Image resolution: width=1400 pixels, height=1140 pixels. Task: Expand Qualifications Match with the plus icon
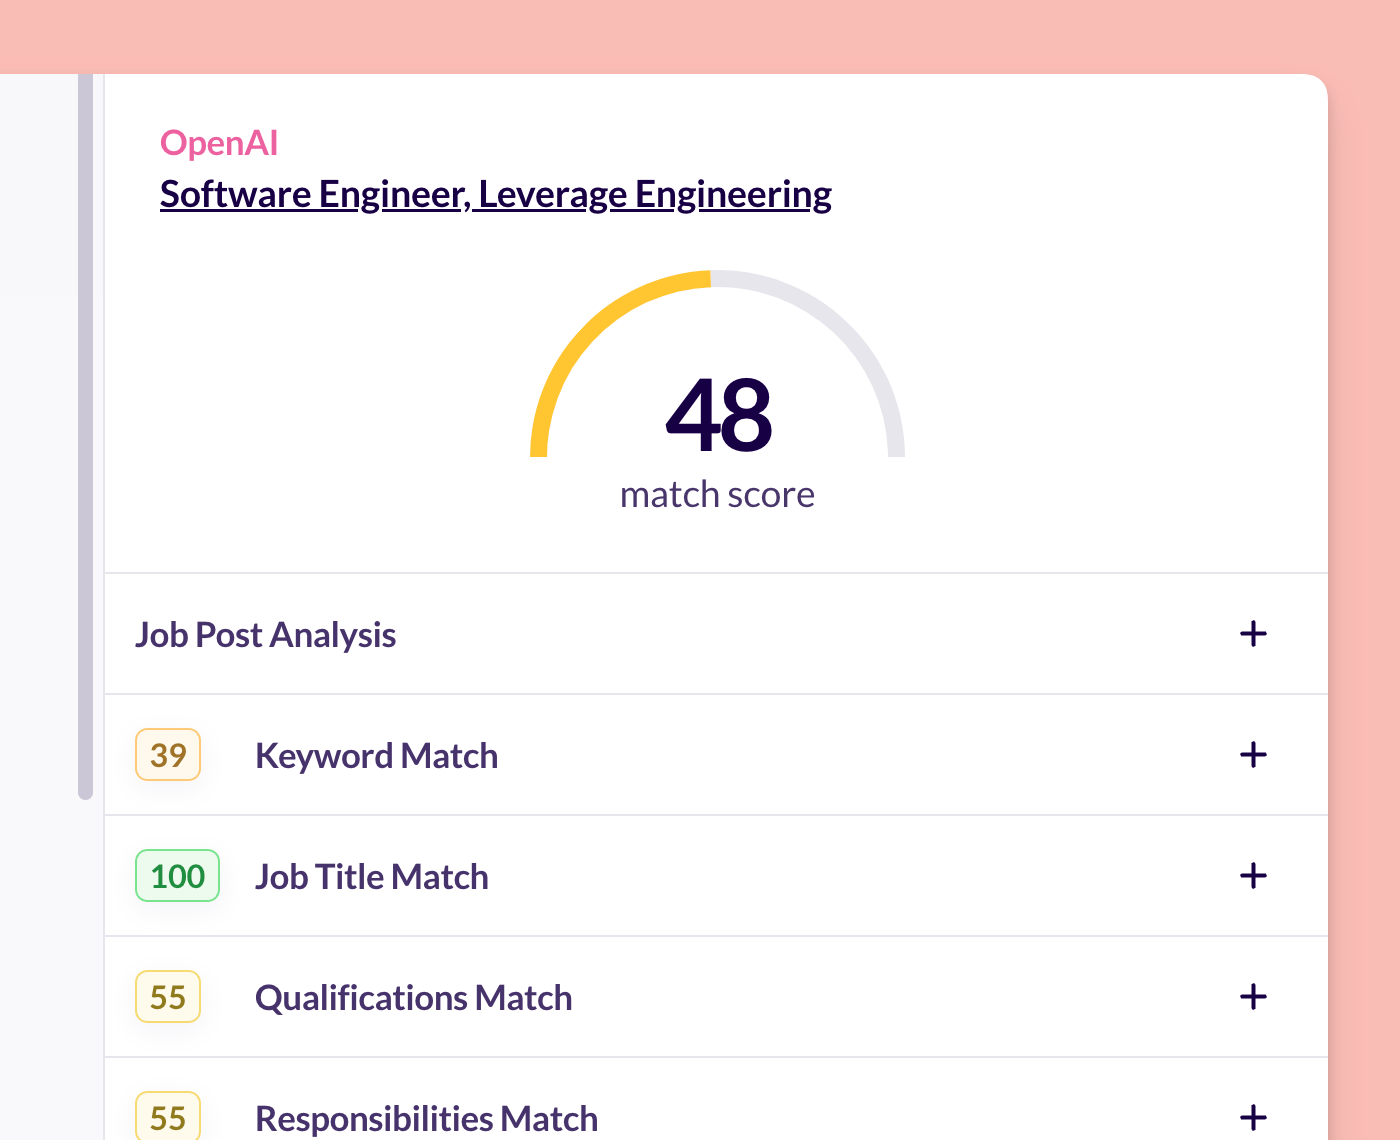coord(1253,997)
